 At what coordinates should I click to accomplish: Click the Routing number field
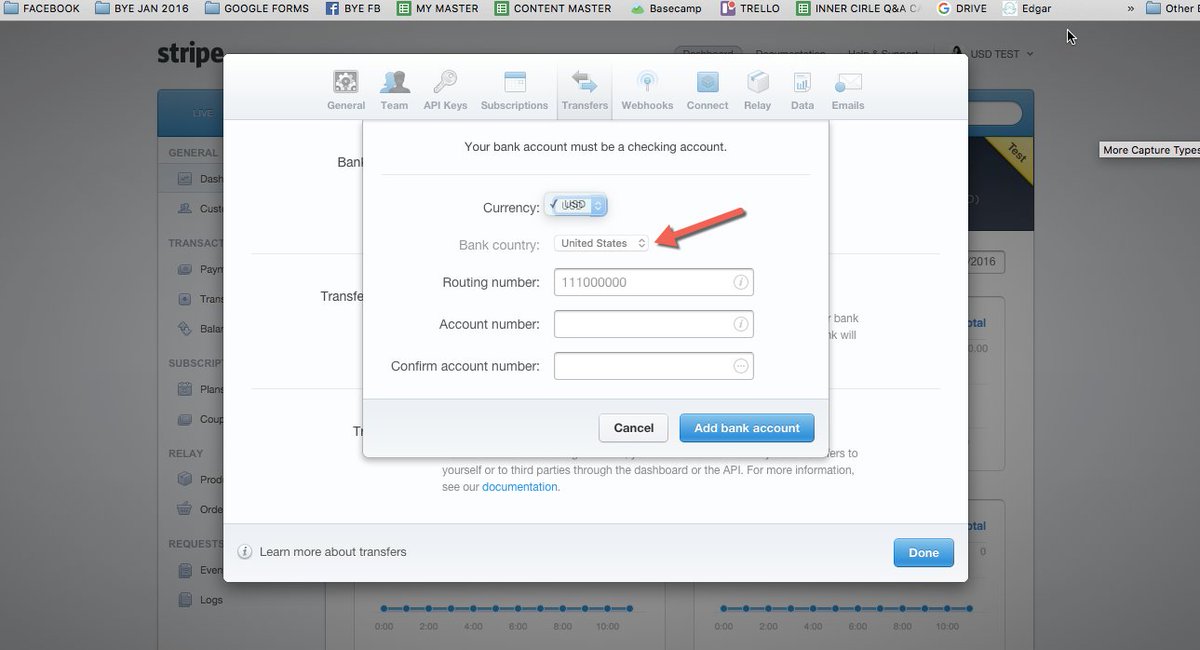(653, 282)
